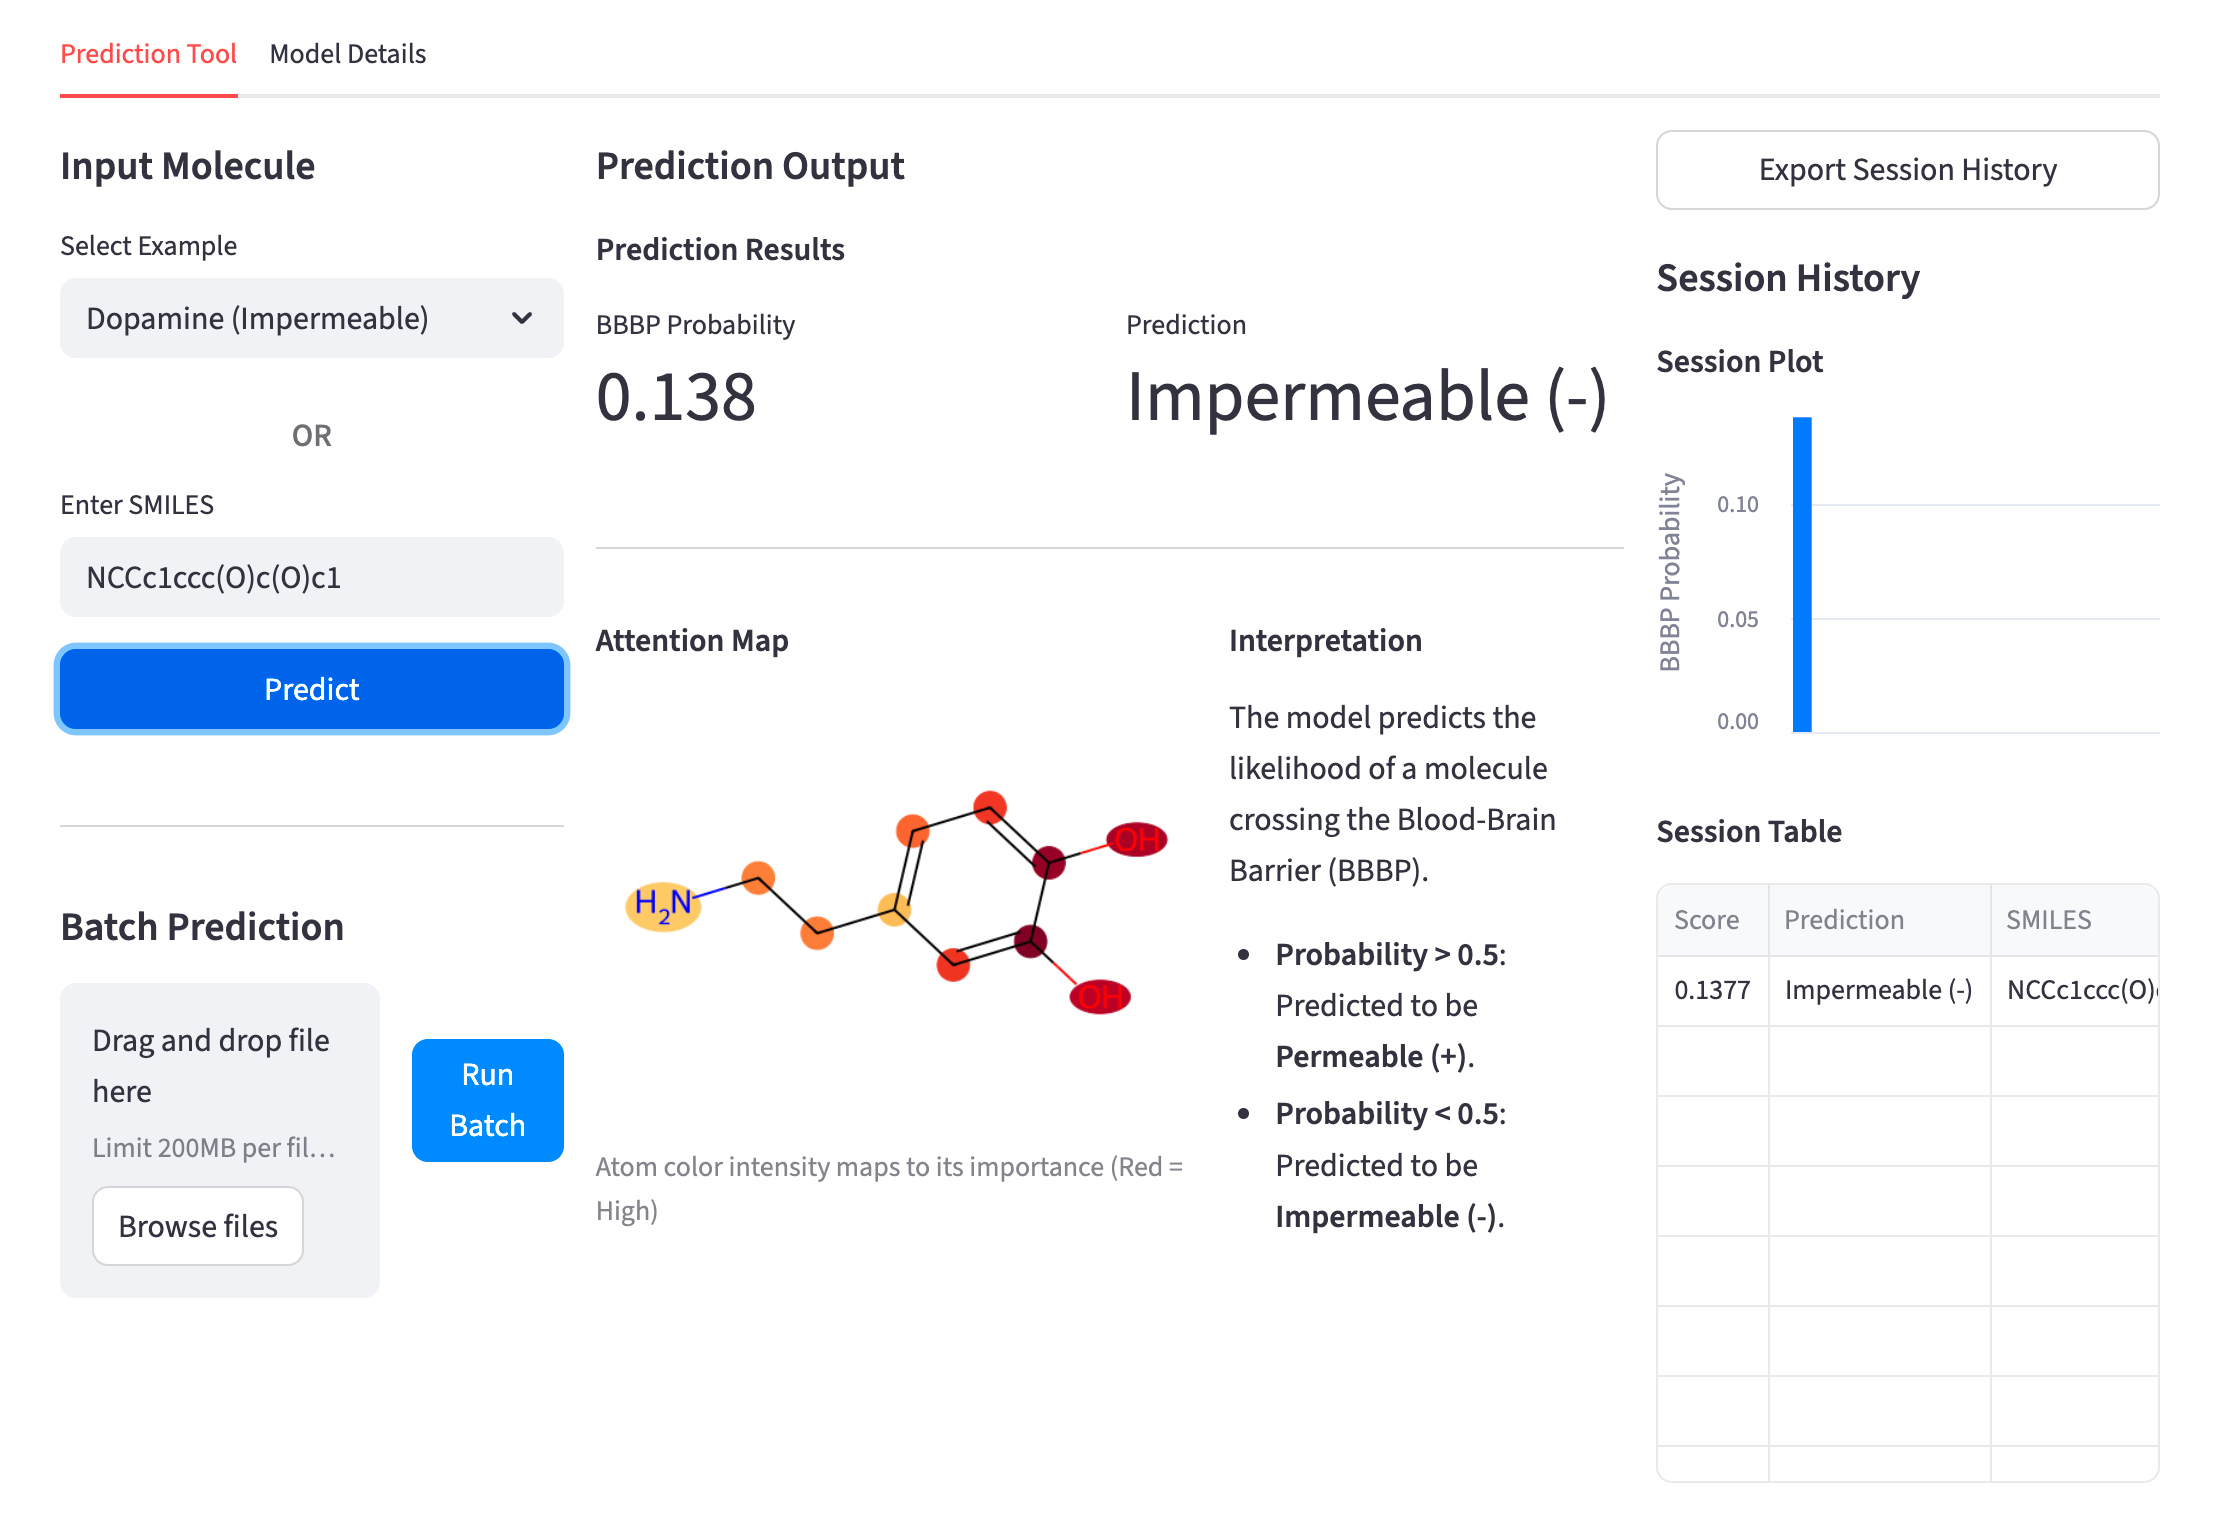Click the Run Batch button
This screenshot has width=2216, height=1528.
point(487,1099)
